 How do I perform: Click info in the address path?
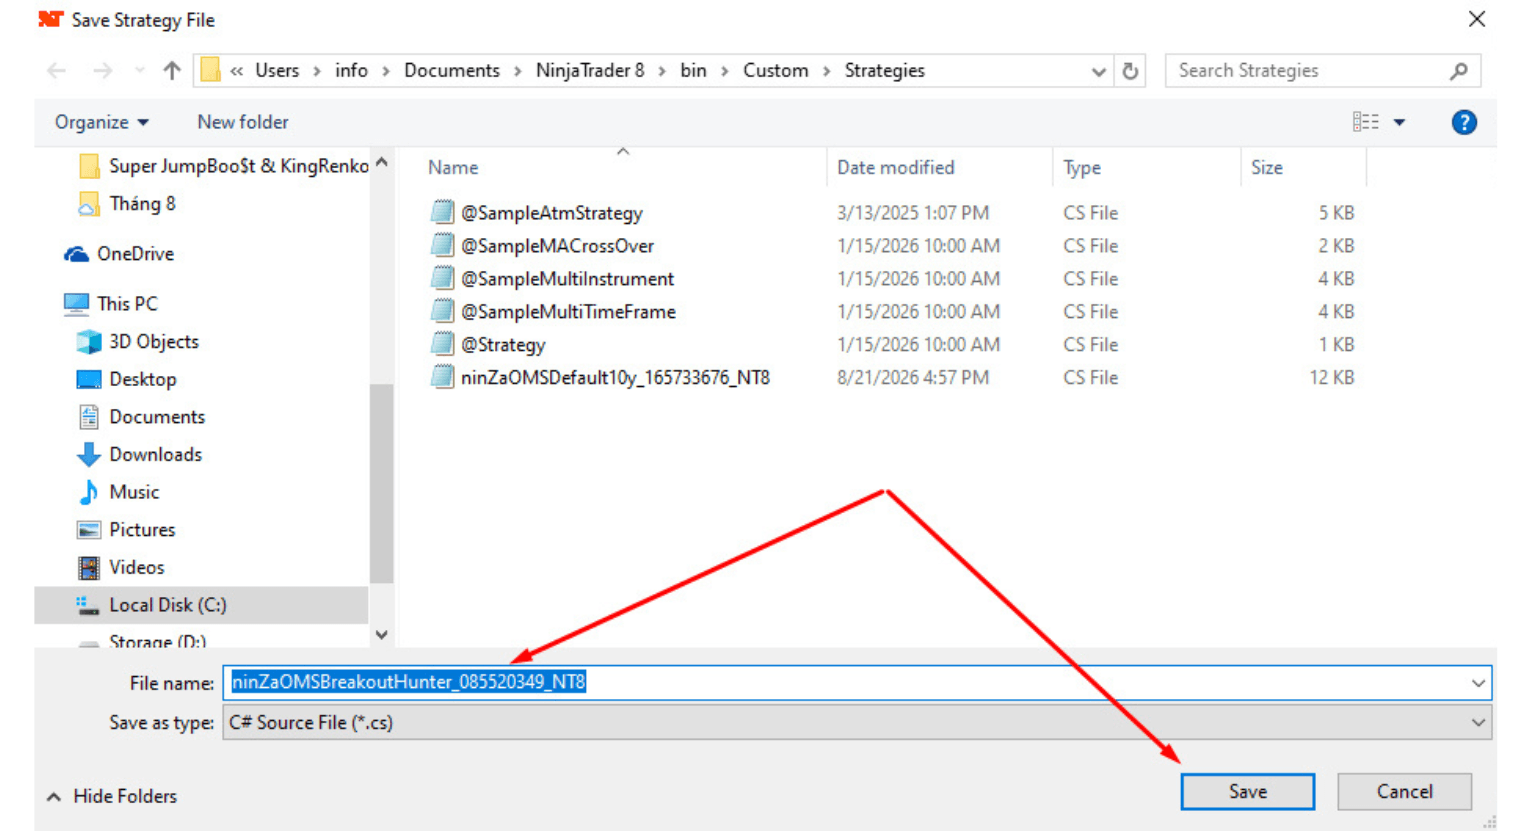(351, 71)
